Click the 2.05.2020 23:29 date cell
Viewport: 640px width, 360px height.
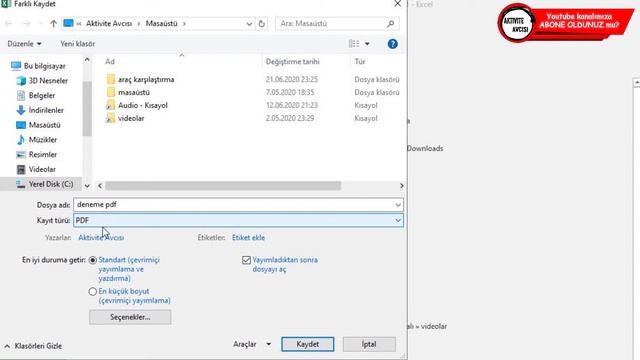pos(290,118)
